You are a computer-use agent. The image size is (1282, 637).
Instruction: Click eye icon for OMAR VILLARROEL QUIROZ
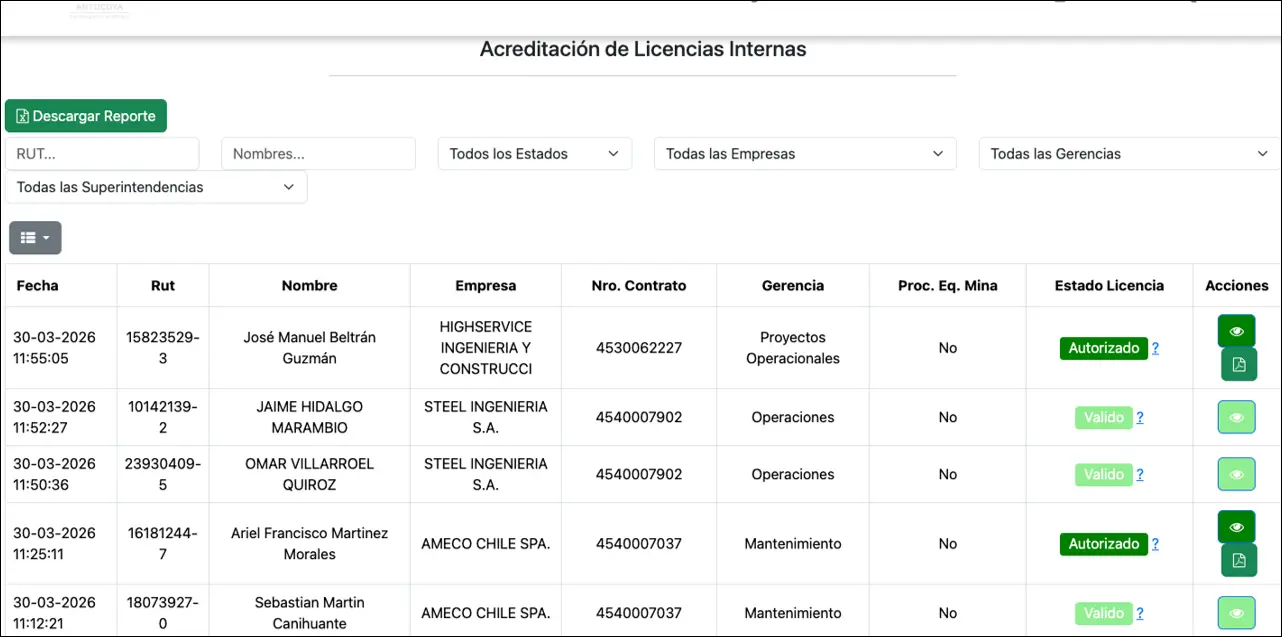pyautogui.click(x=1236, y=474)
